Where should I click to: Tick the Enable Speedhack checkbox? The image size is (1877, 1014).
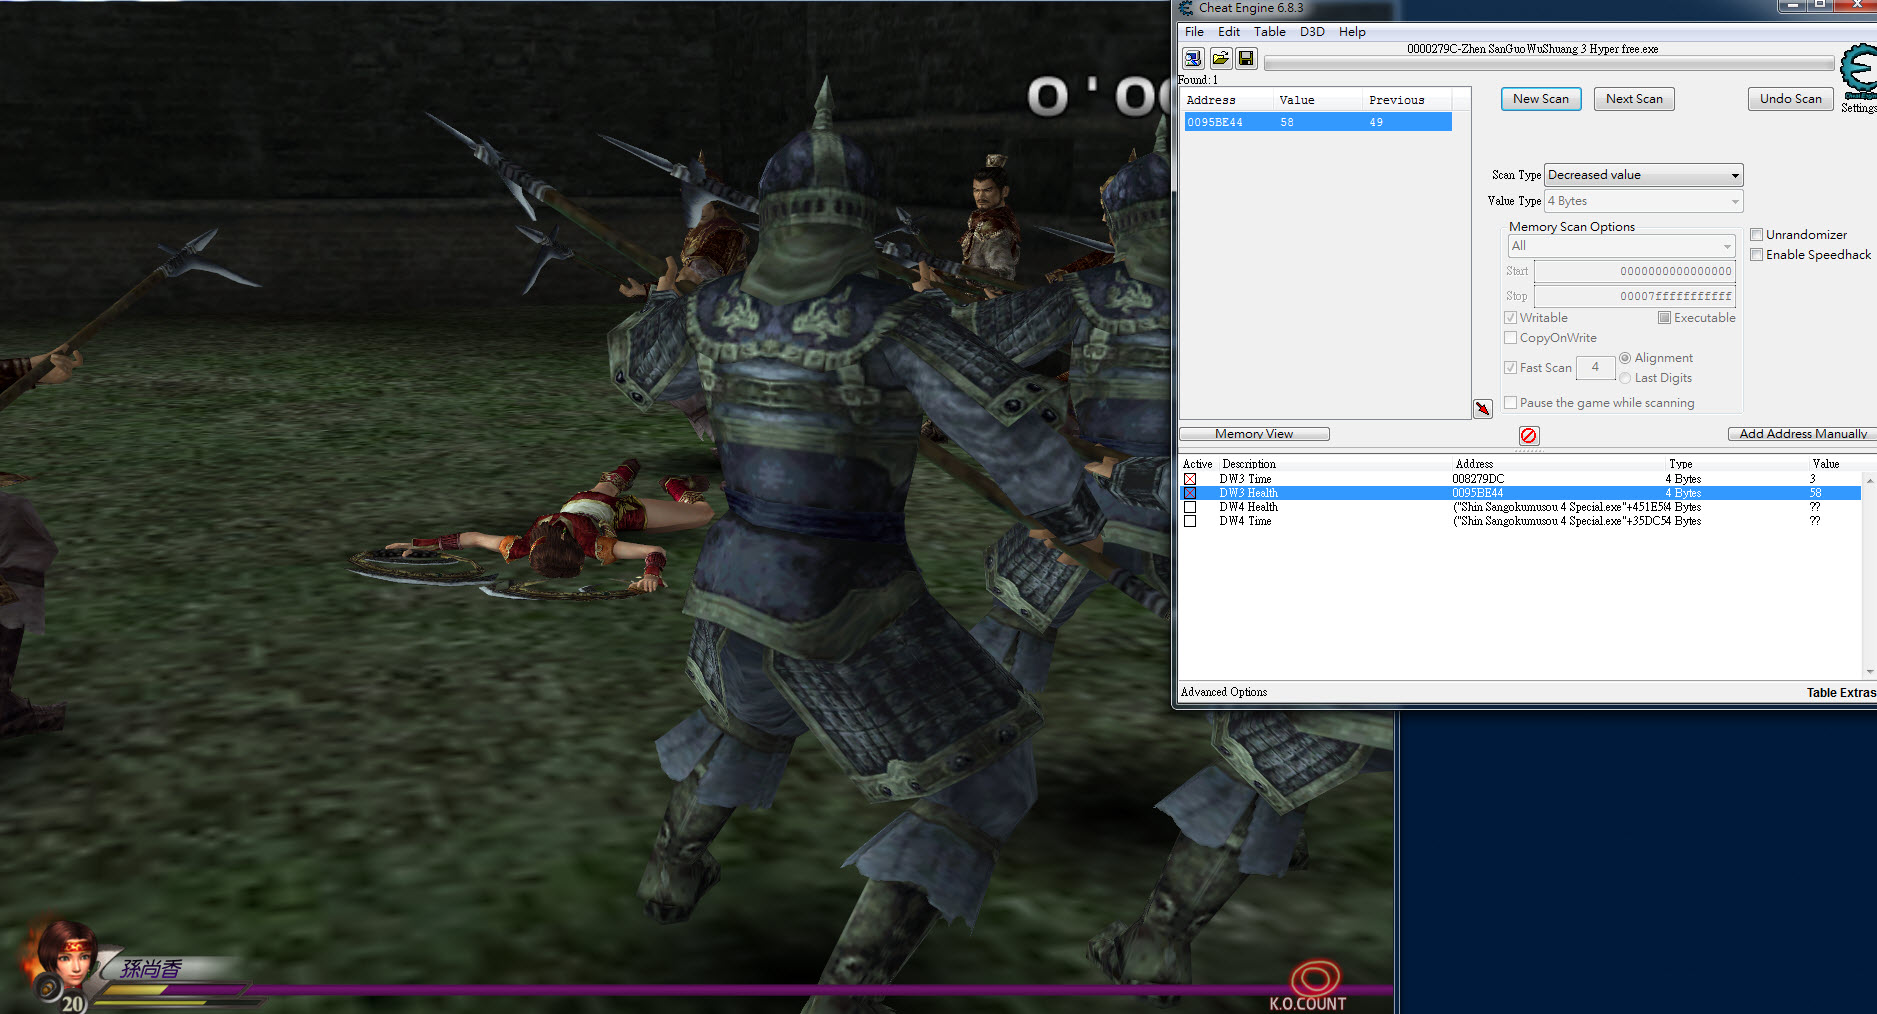[1756, 255]
